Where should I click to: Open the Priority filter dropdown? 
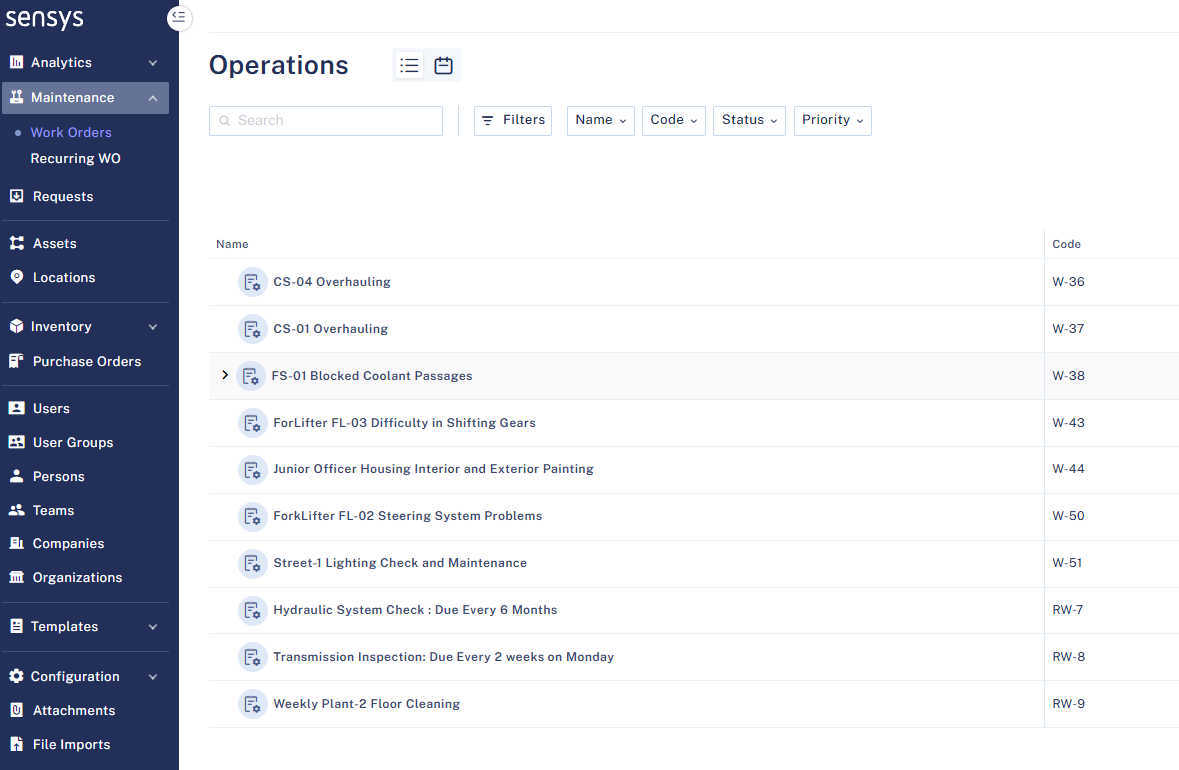pyautogui.click(x=832, y=120)
